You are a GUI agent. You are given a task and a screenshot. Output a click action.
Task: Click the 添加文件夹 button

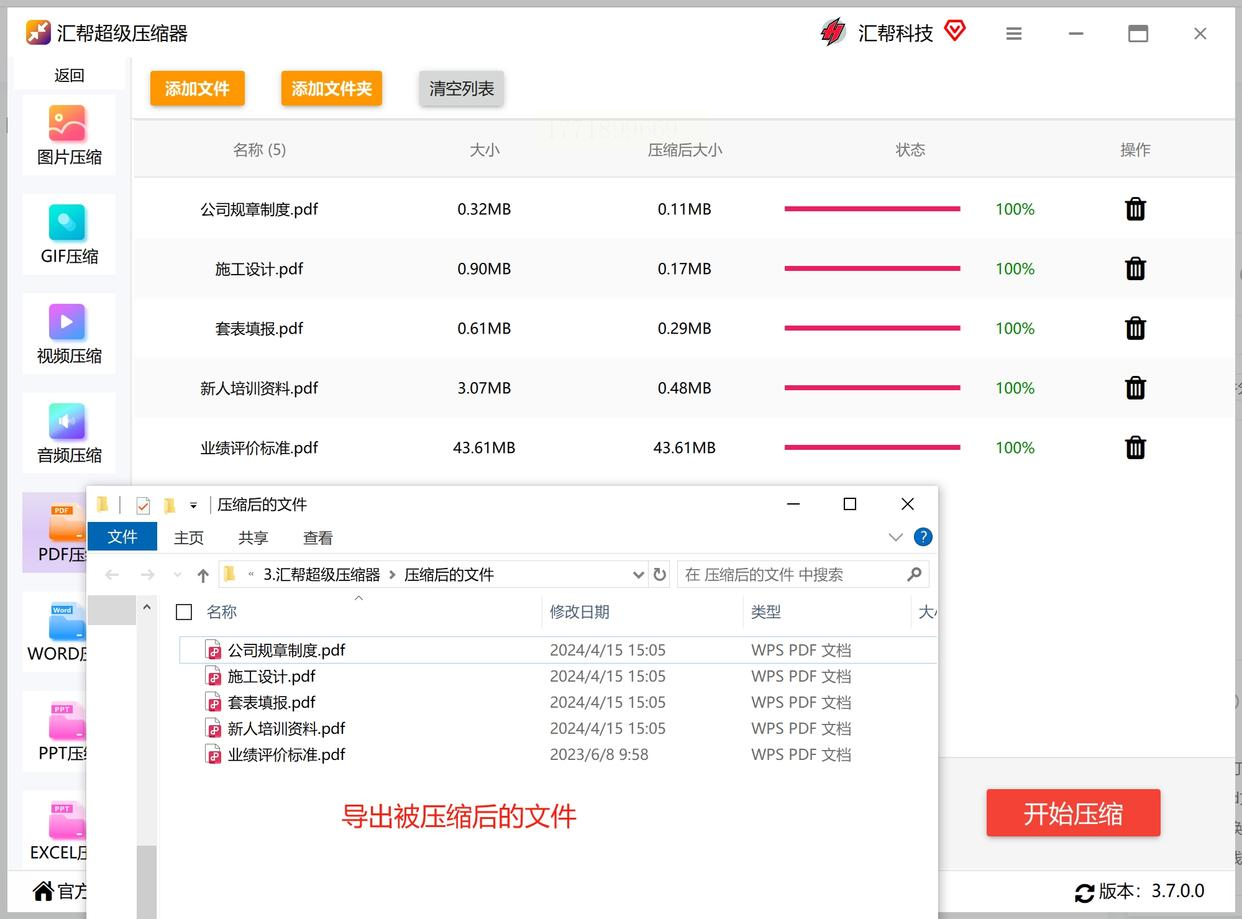click(331, 88)
